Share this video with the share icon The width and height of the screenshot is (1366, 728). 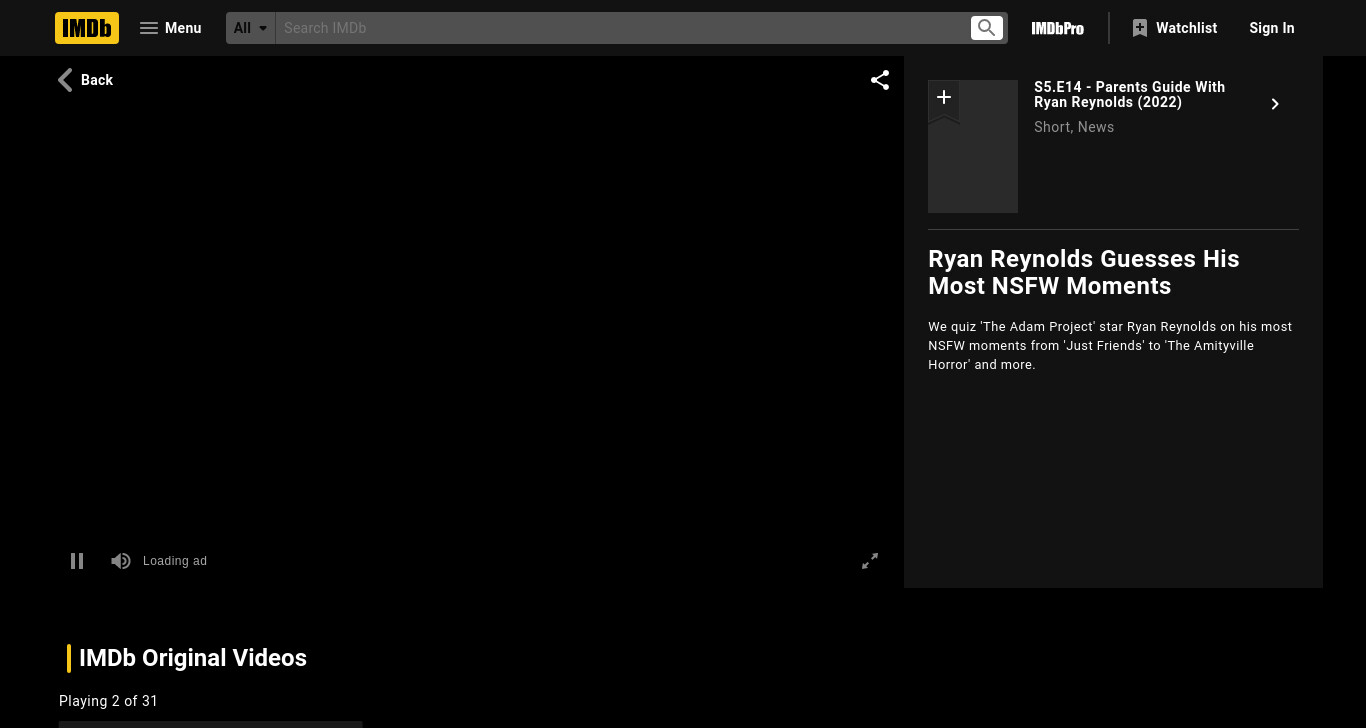pos(880,80)
